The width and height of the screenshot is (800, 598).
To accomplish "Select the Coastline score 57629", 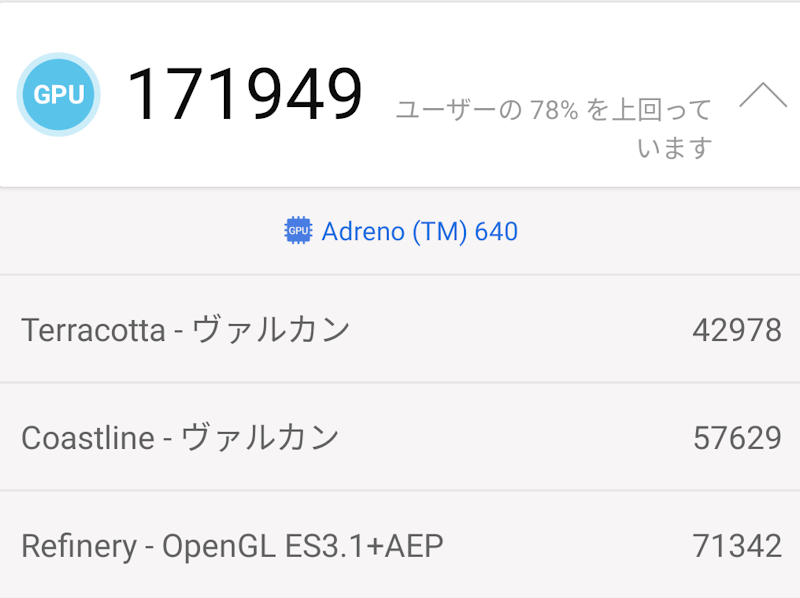I will 736,437.
